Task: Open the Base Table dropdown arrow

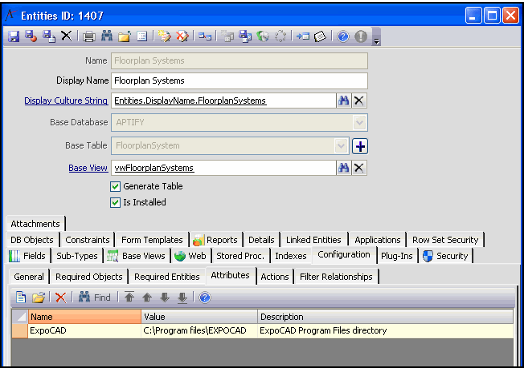Action: click(341, 146)
